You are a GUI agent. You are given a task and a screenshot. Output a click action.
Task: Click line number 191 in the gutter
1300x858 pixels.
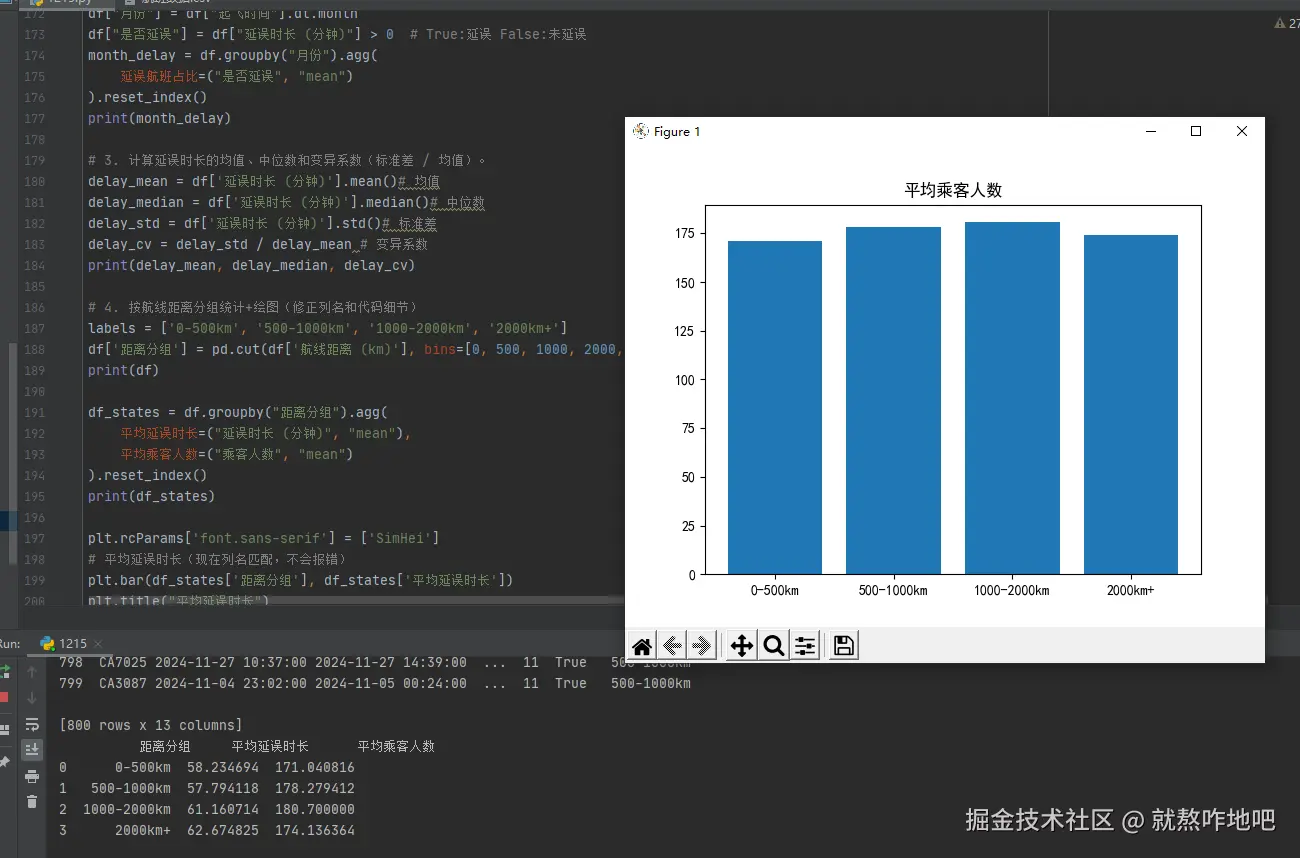(x=34, y=412)
